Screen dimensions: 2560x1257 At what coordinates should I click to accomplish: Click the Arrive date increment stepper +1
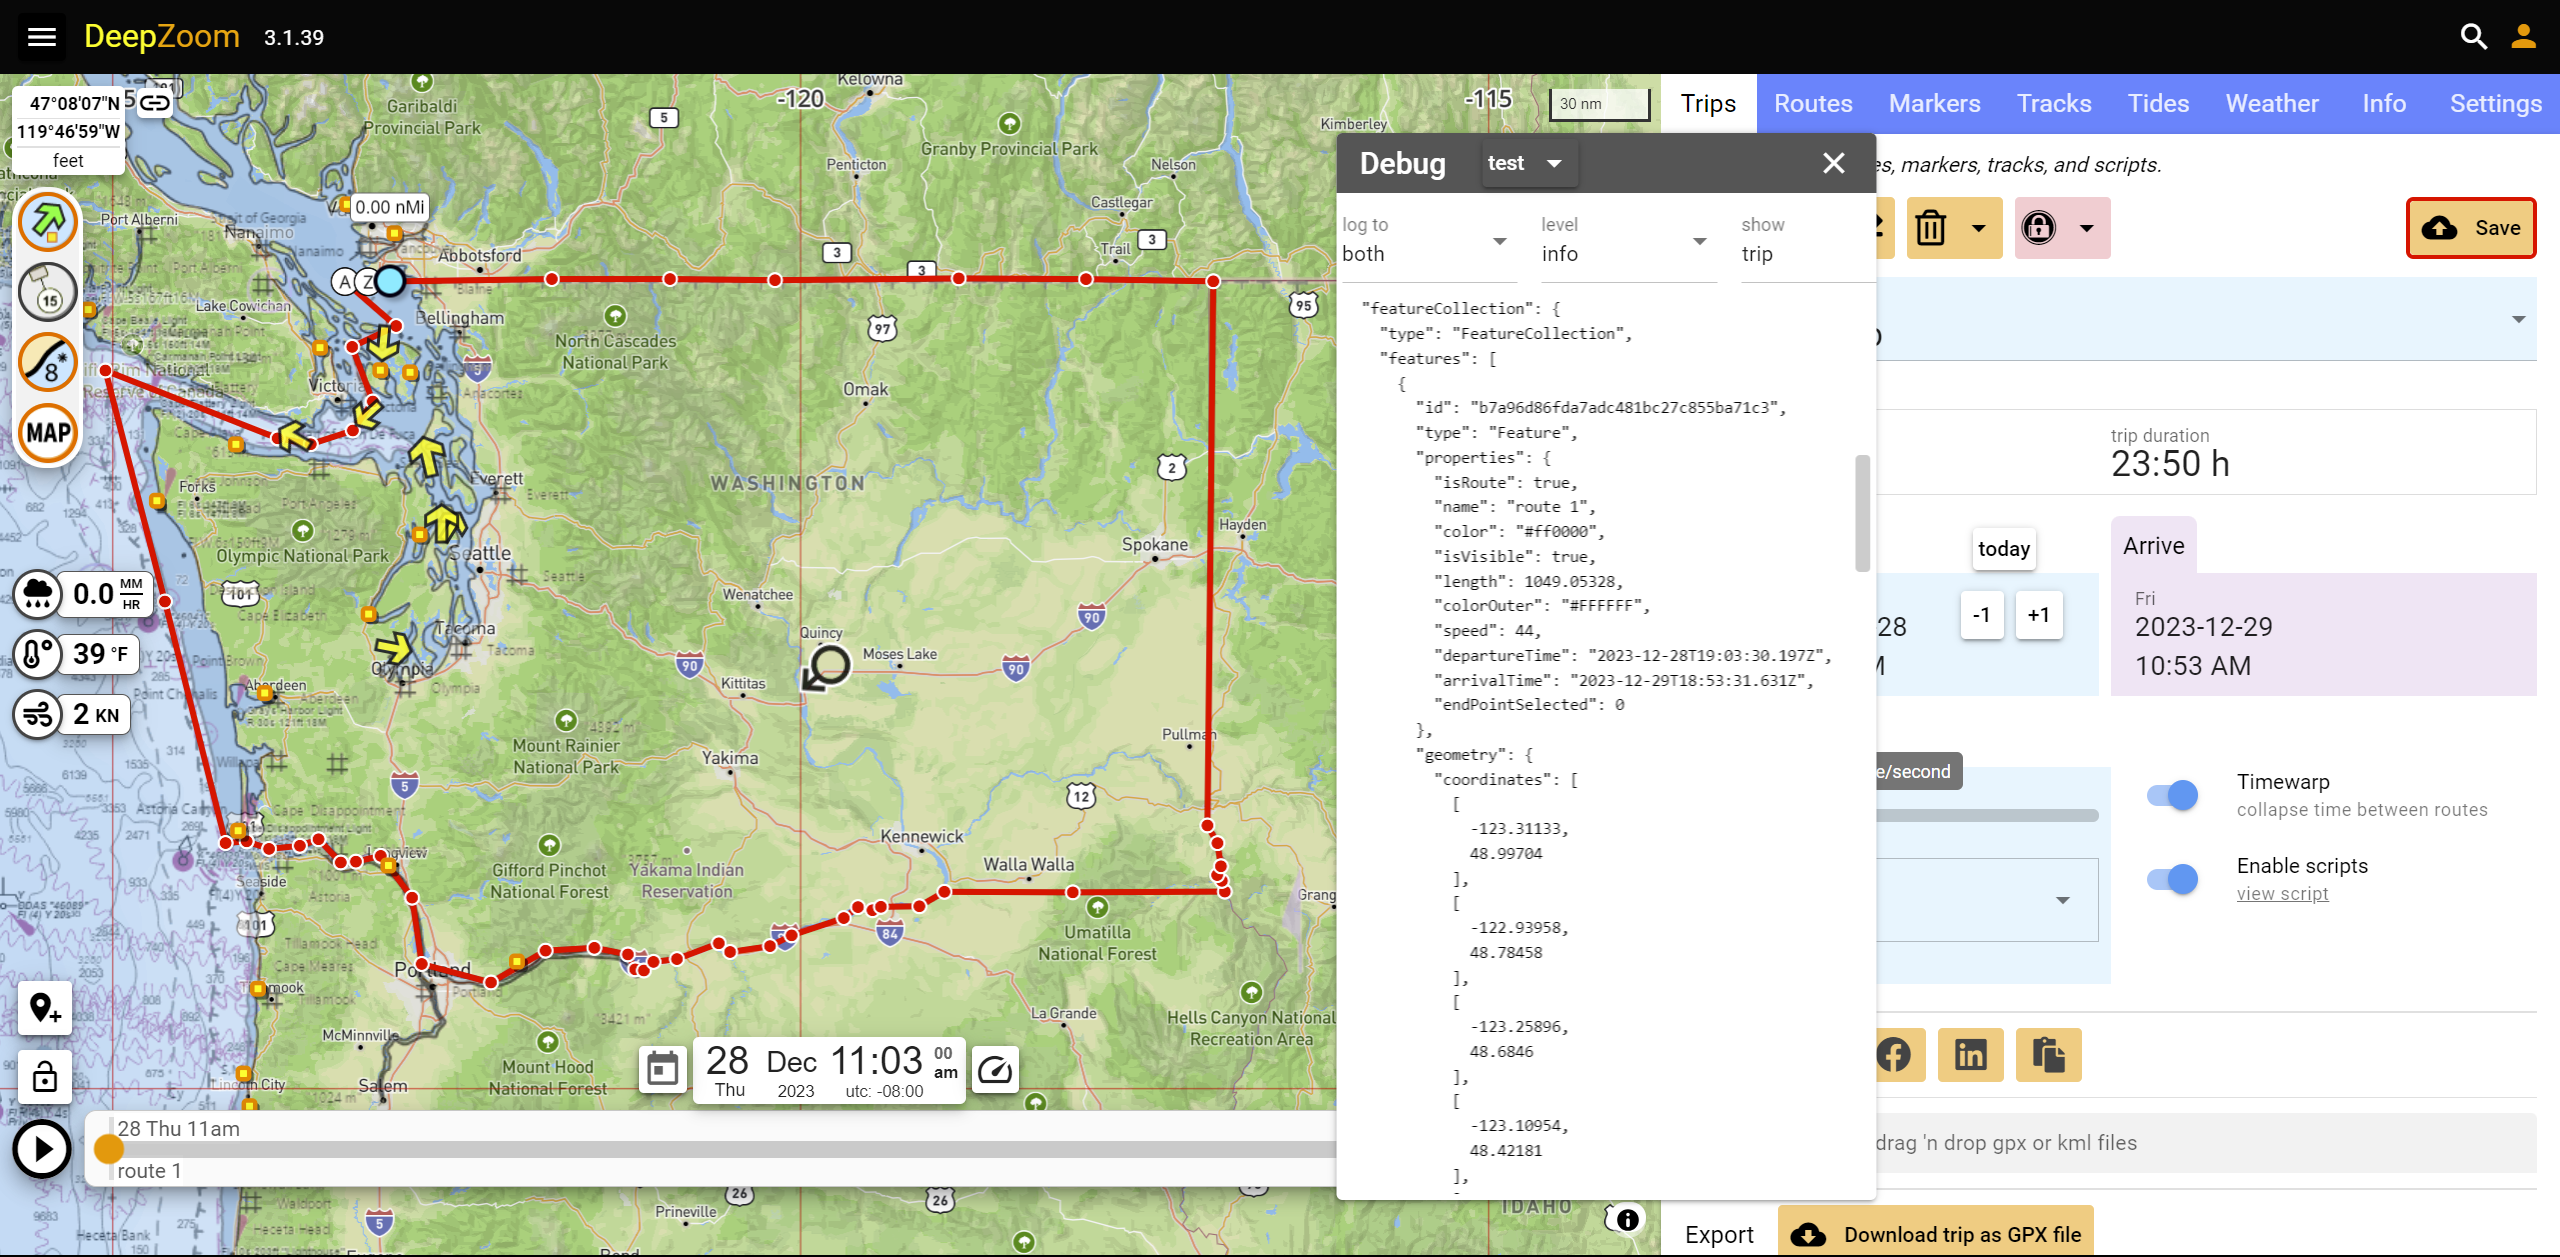click(2038, 617)
